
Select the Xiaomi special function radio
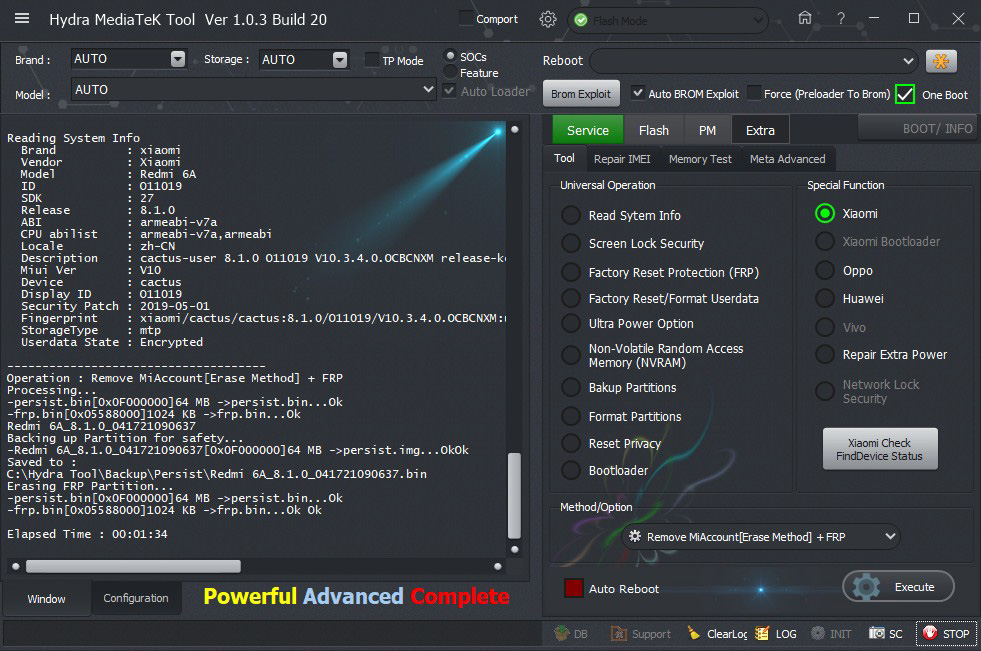pos(825,213)
